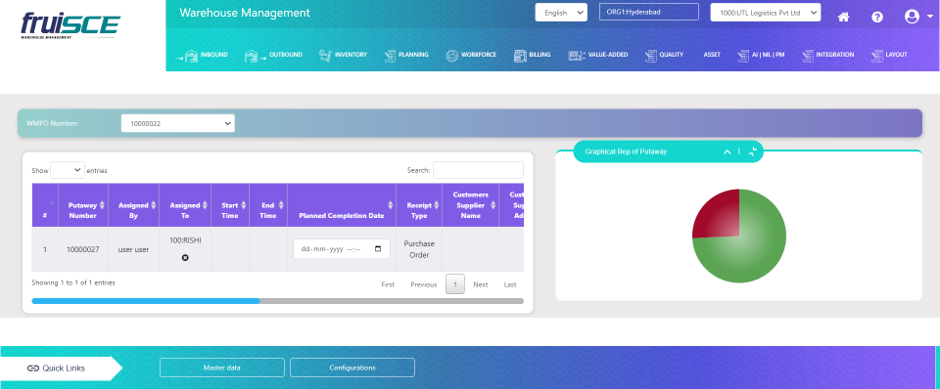Screen dimensions: 940x389
Task: Expand the WMPO Number dropdown
Action: click(177, 123)
